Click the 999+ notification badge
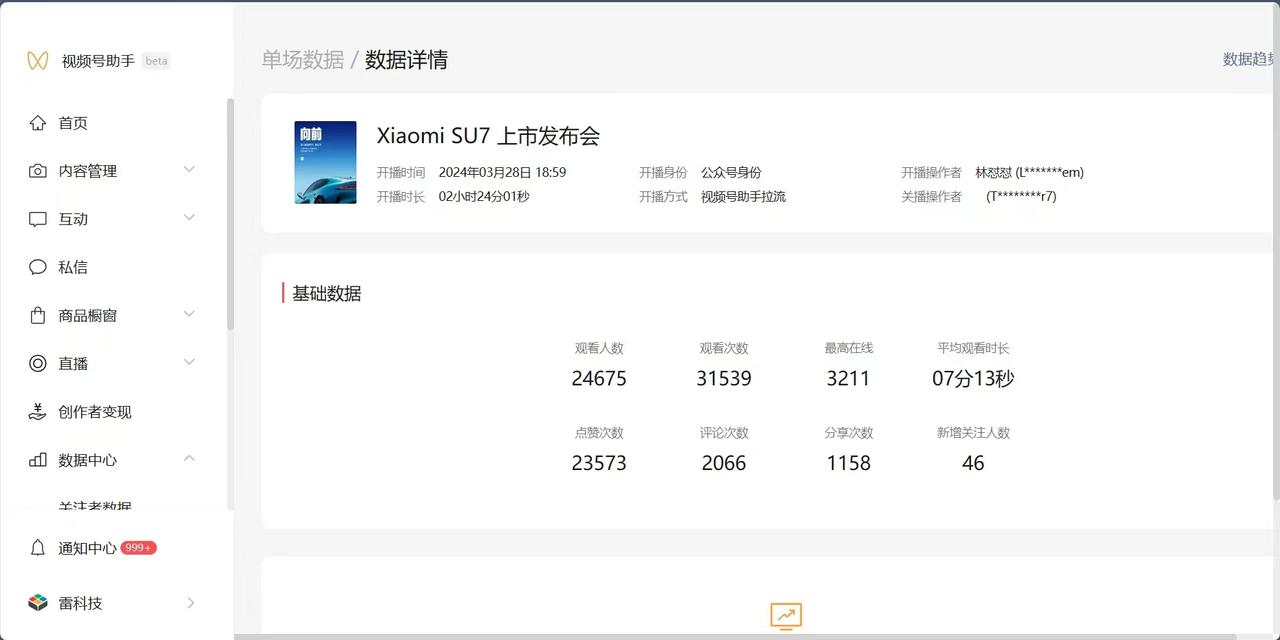 (139, 548)
